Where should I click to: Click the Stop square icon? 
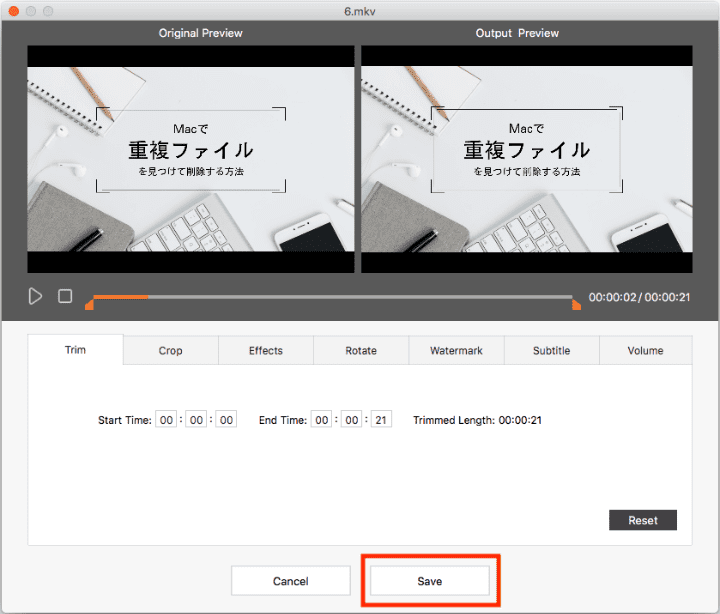pos(65,296)
